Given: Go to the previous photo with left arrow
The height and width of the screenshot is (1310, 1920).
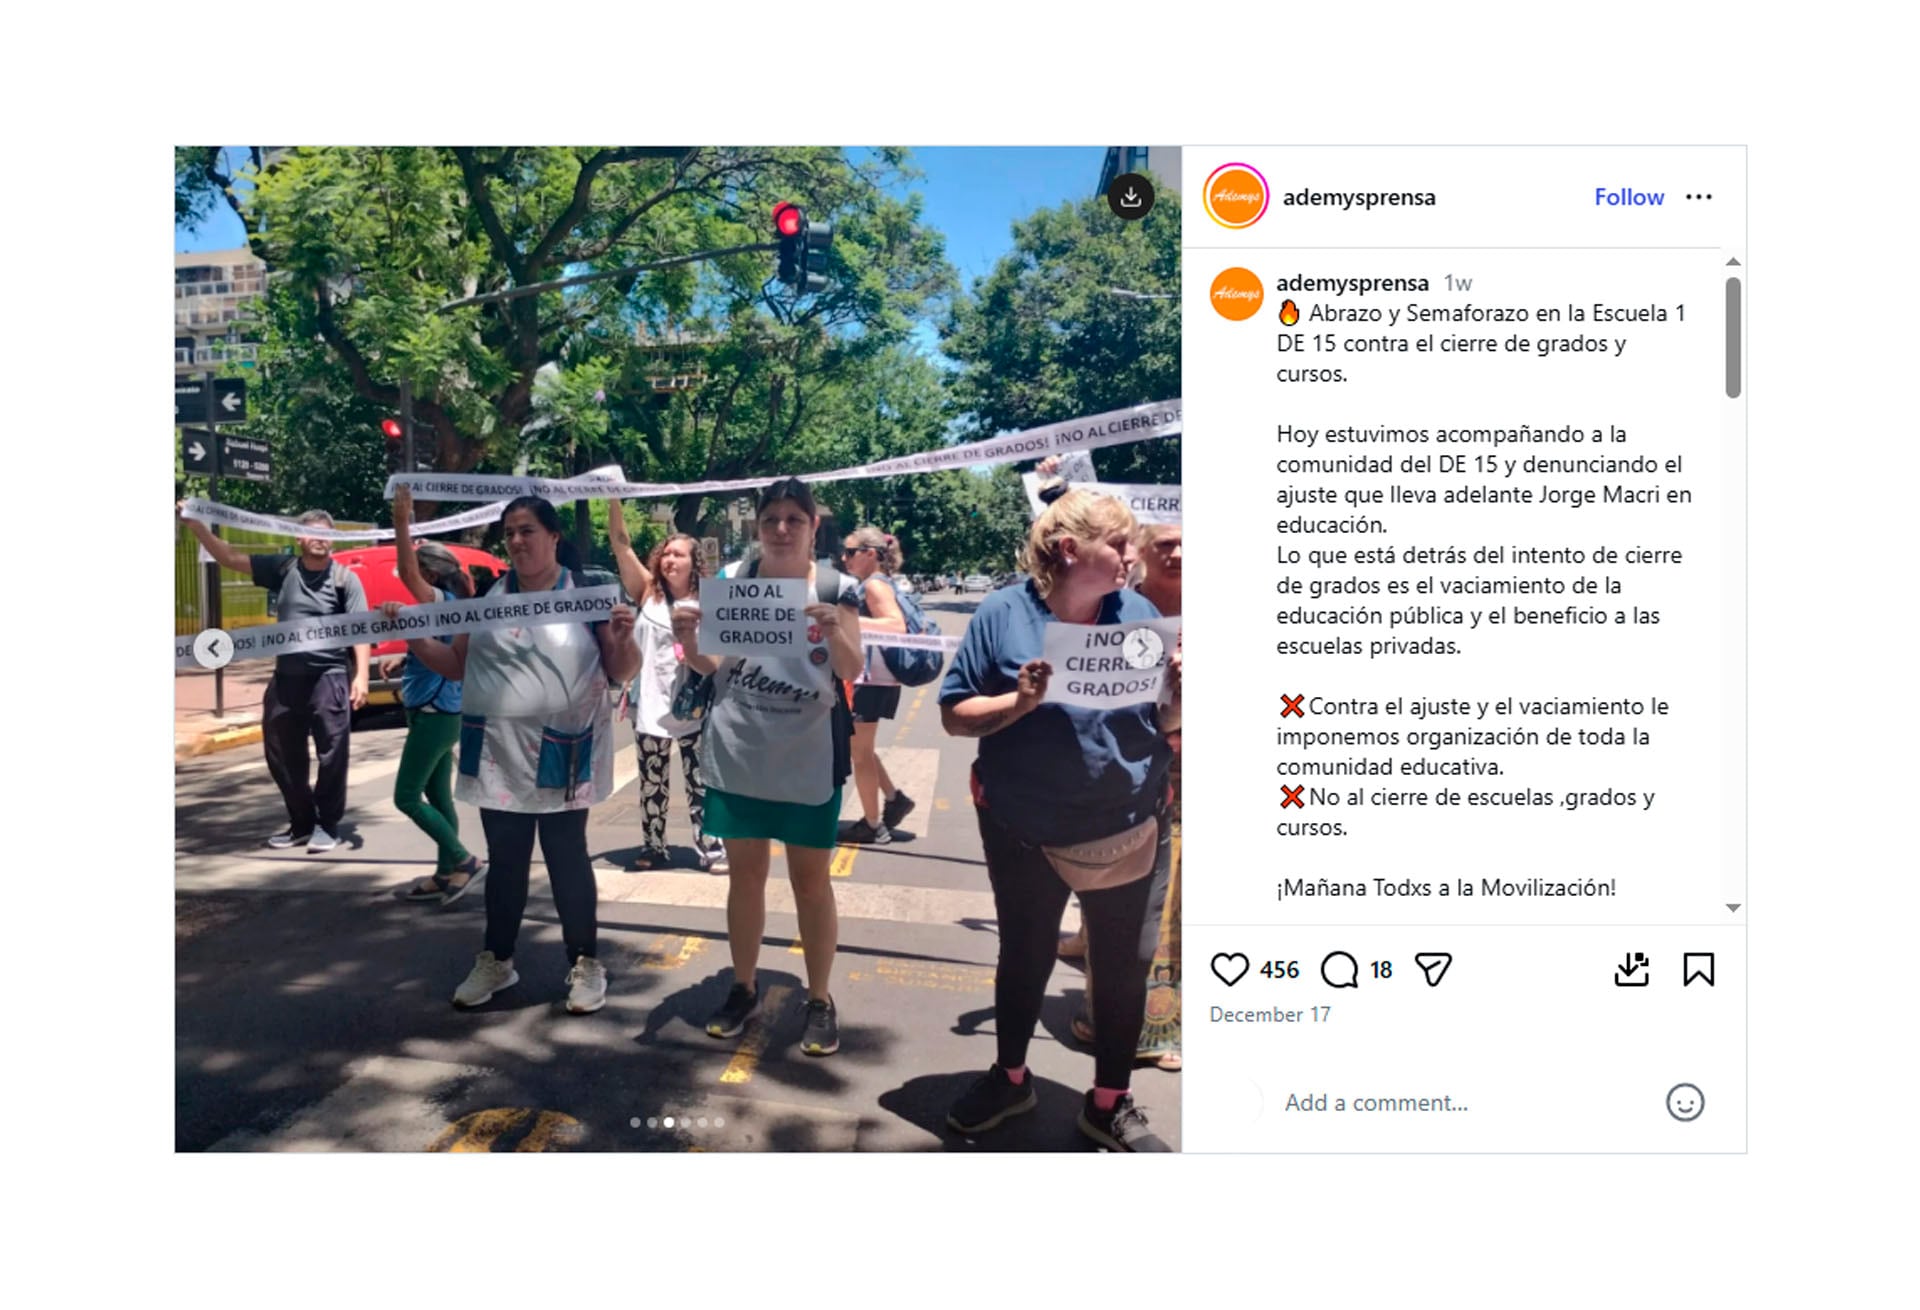Looking at the screenshot, I should 213,648.
